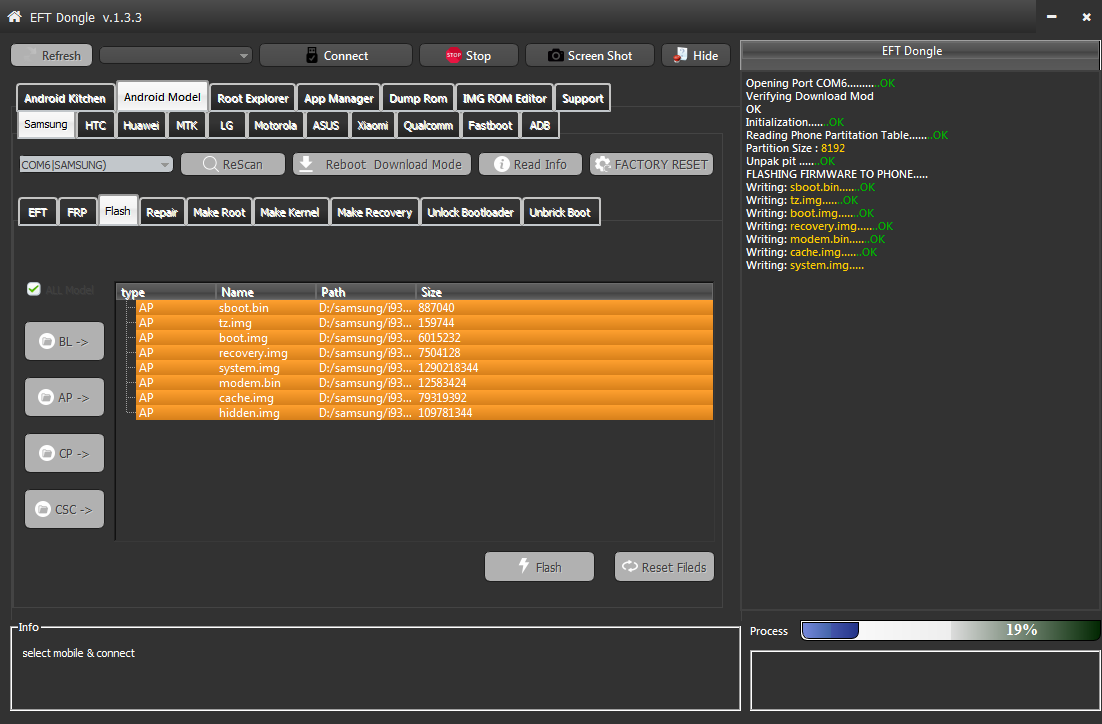Click the CP folder button
Screen dimensions: 1102x724
click(x=65, y=453)
